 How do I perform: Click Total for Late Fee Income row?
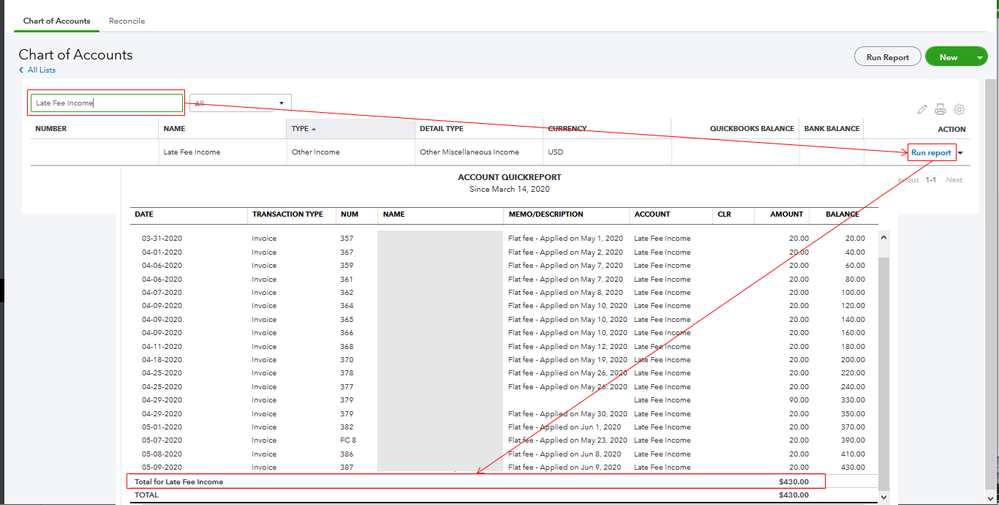pos(476,481)
